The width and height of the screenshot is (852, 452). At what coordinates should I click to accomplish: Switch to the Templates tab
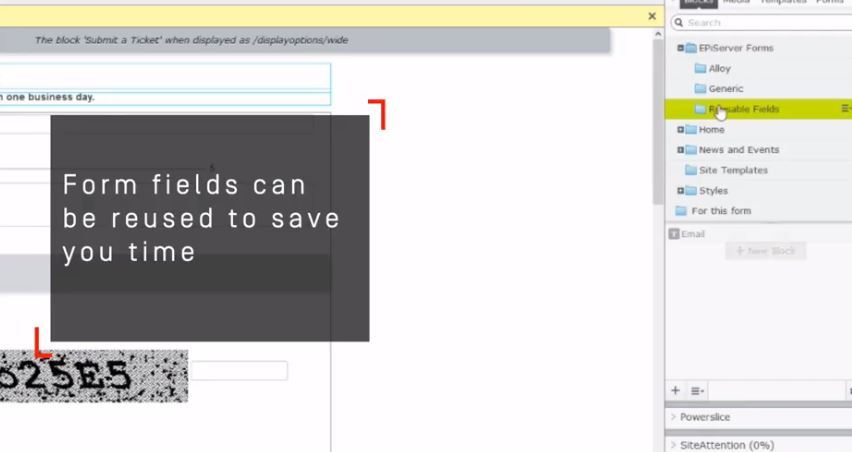coord(783,2)
